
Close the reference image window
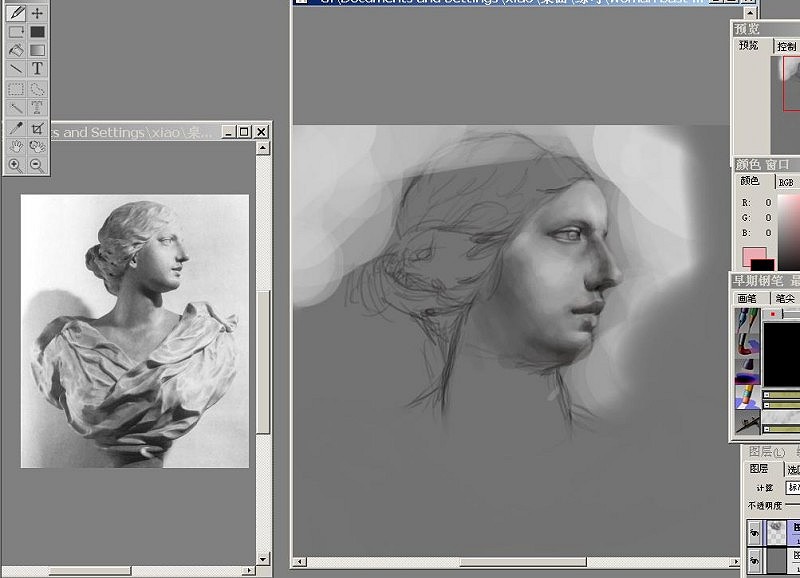point(261,132)
